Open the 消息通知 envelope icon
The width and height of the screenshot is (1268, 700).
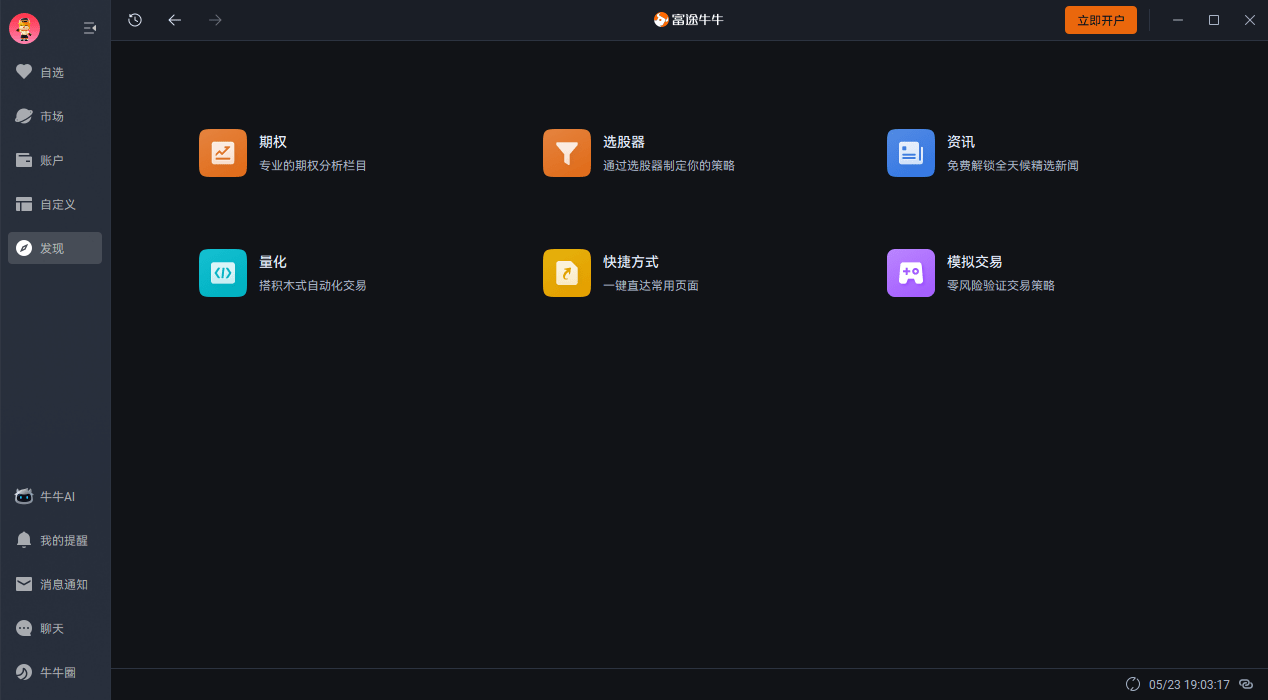point(24,584)
